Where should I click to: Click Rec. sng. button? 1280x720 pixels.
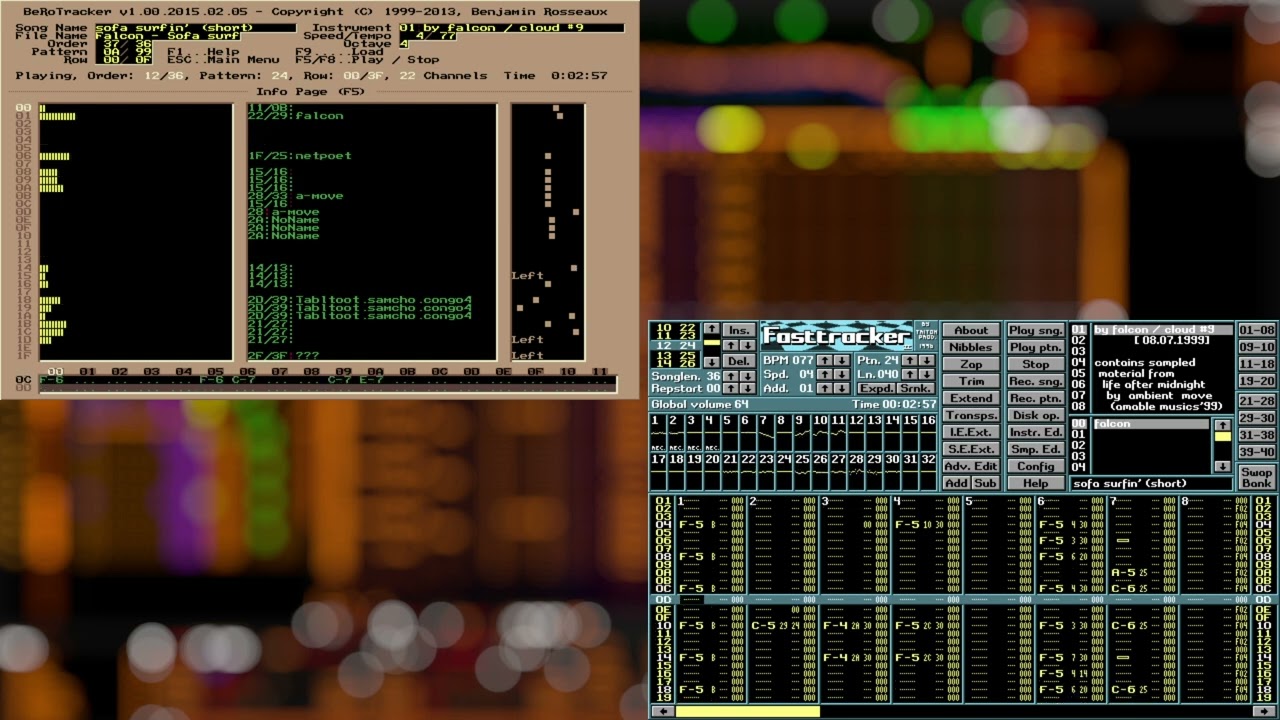point(1036,381)
